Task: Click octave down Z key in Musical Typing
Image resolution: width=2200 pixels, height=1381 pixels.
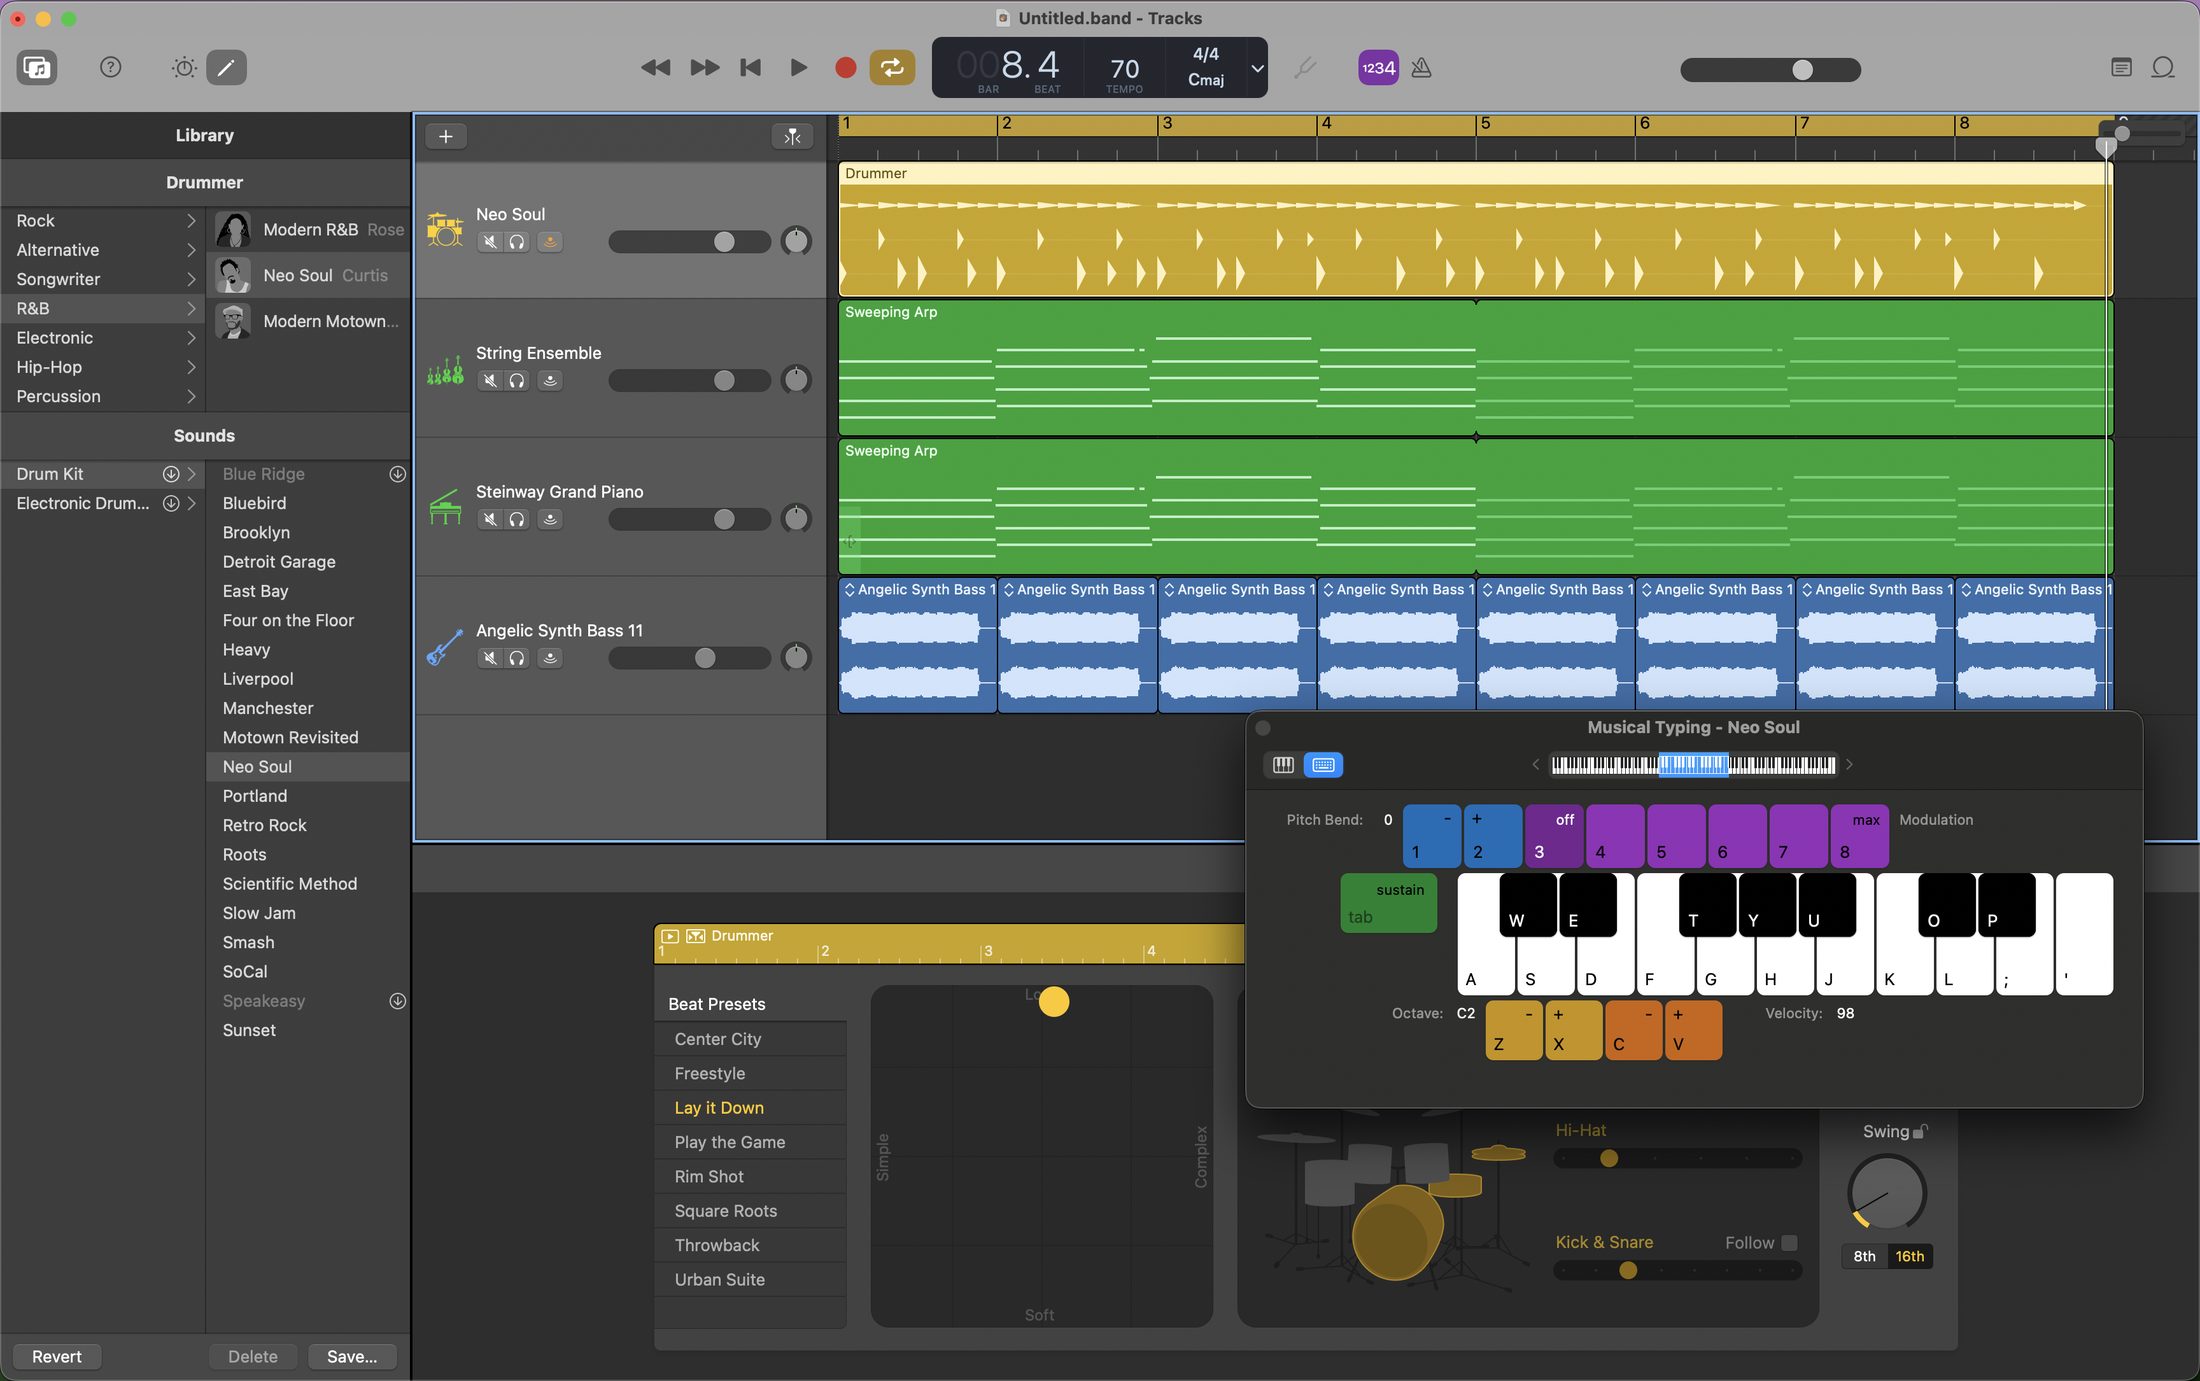Action: 1513,1029
